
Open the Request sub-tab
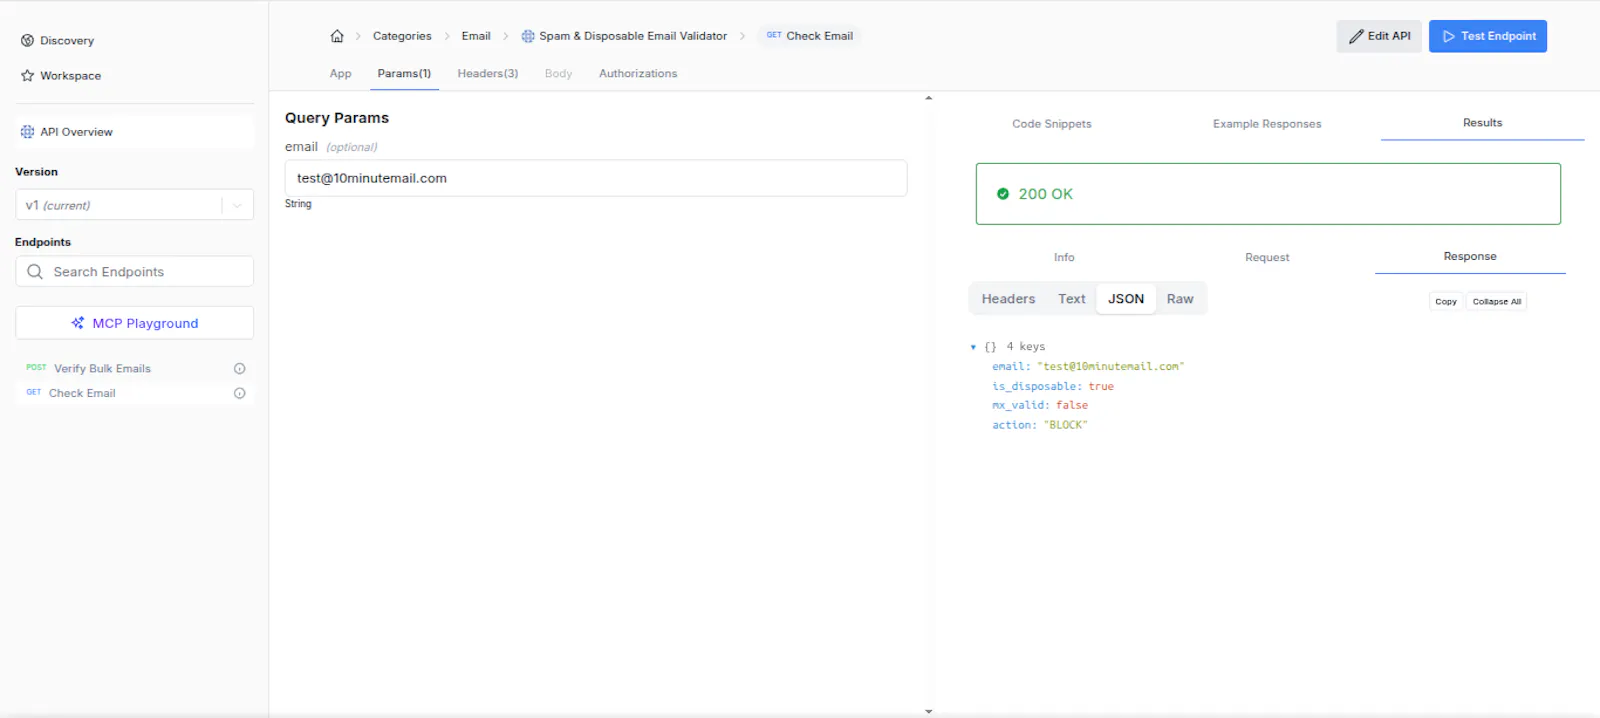(x=1267, y=258)
